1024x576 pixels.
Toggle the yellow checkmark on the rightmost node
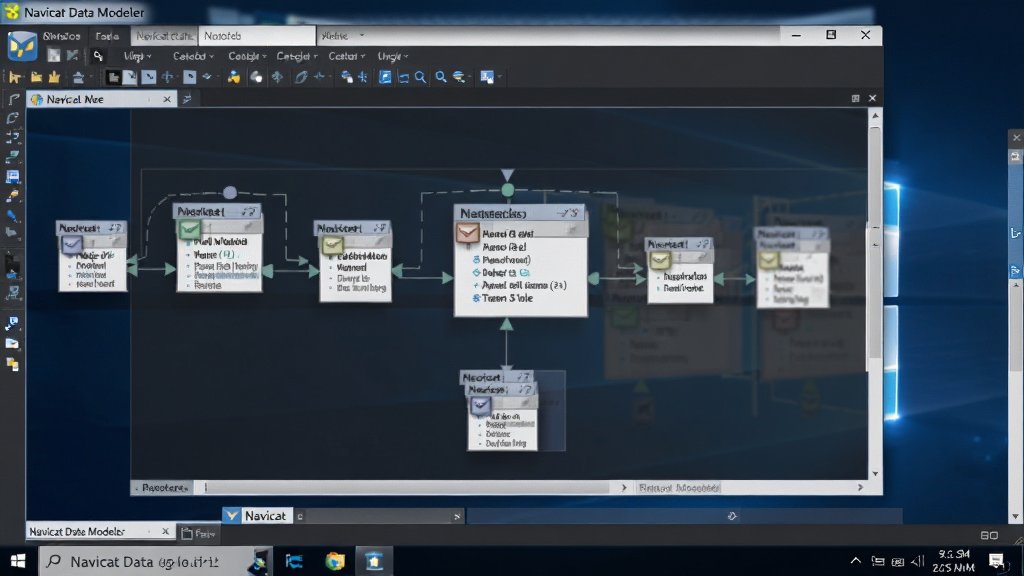tap(769, 260)
